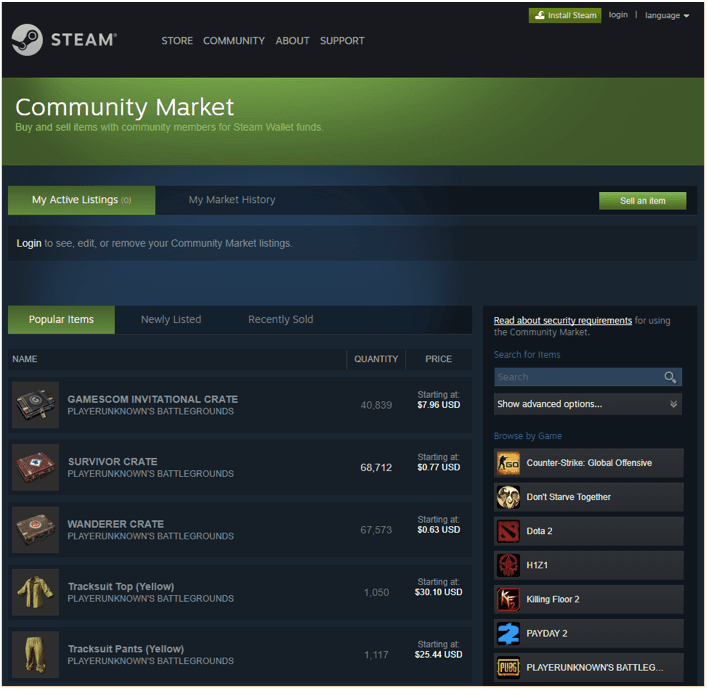Viewport: 707px width, 691px height.
Task: Click the $7.96 USD price
Action: coord(439,405)
